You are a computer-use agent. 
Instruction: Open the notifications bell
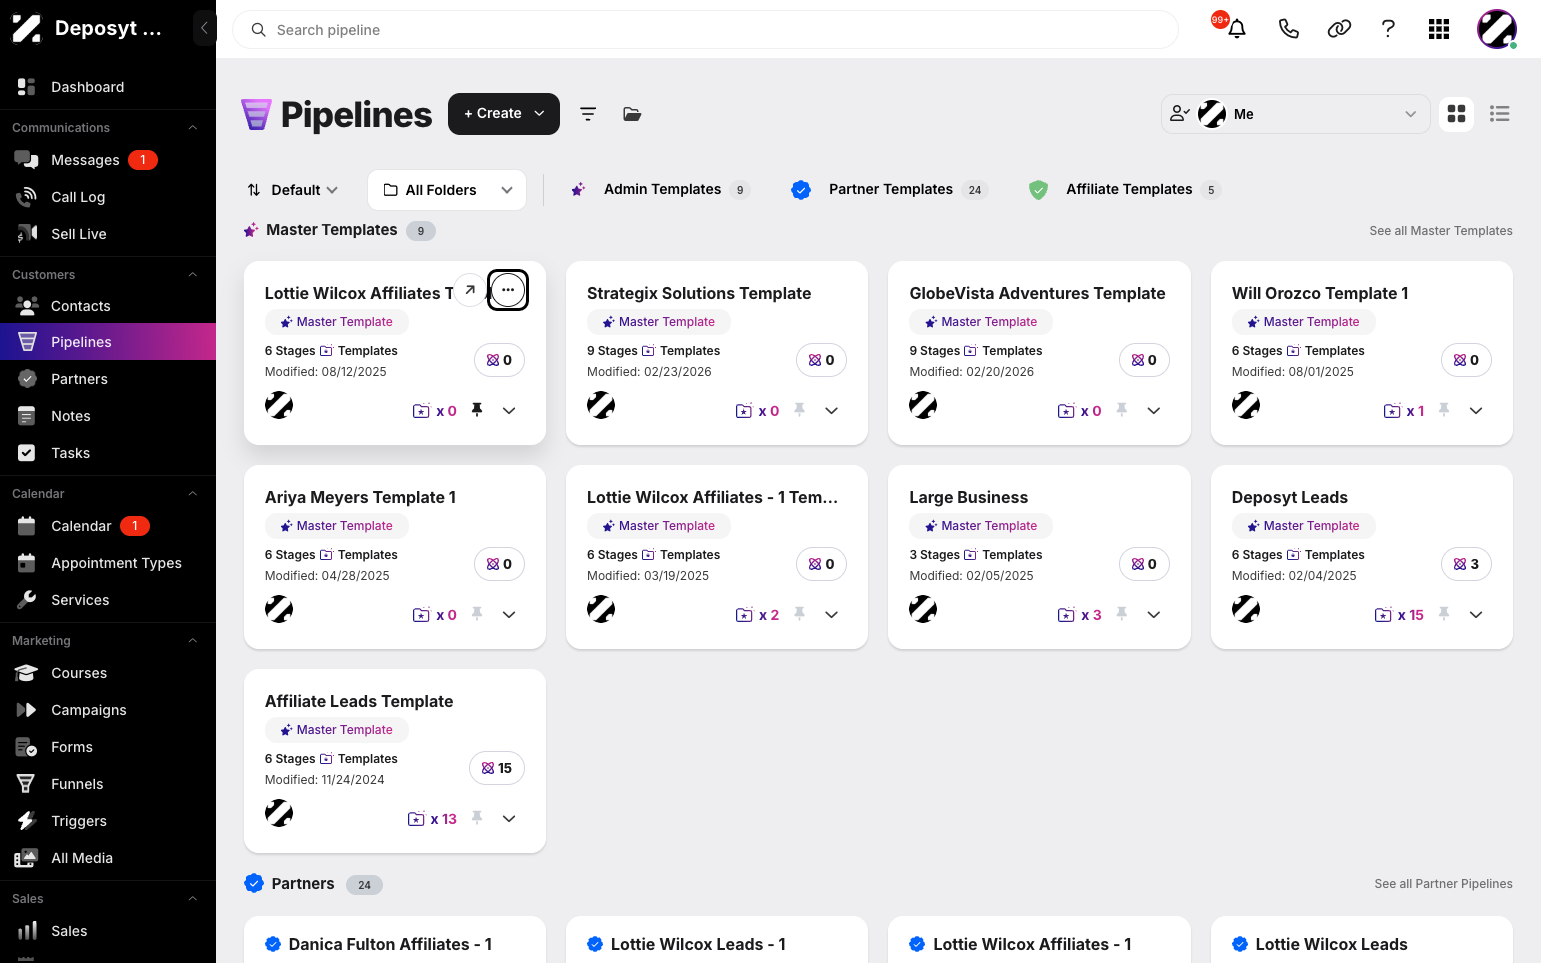[x=1237, y=29]
